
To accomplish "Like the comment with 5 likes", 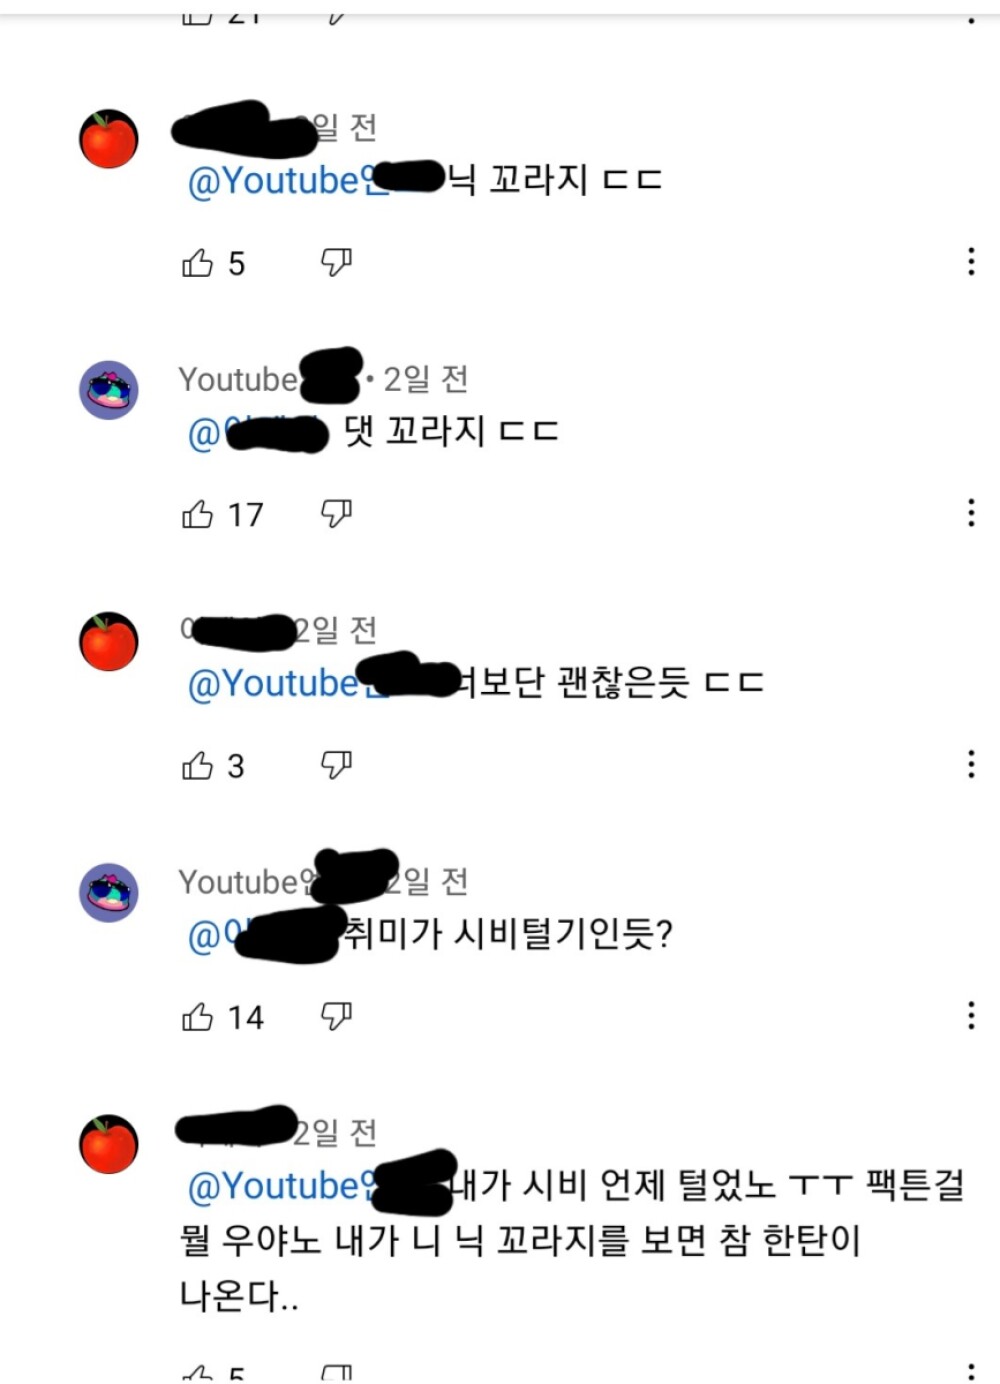I will [x=198, y=263].
